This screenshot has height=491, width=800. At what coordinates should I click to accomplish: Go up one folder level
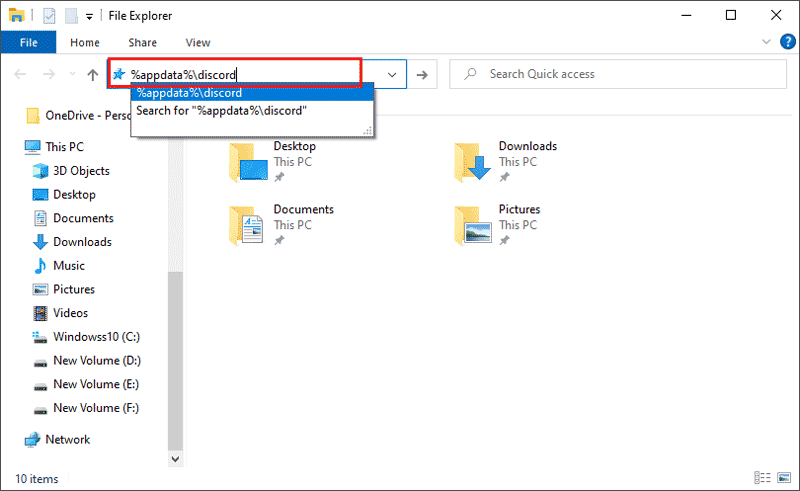point(92,75)
